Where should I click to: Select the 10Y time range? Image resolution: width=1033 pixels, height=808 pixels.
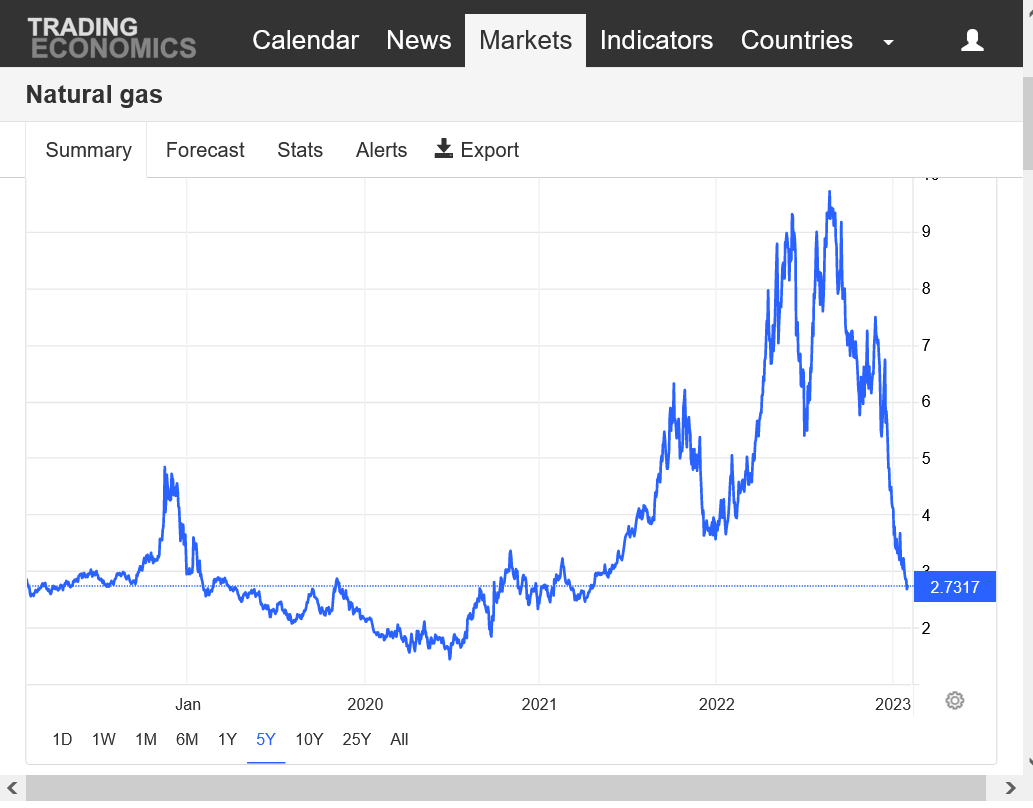coord(309,739)
